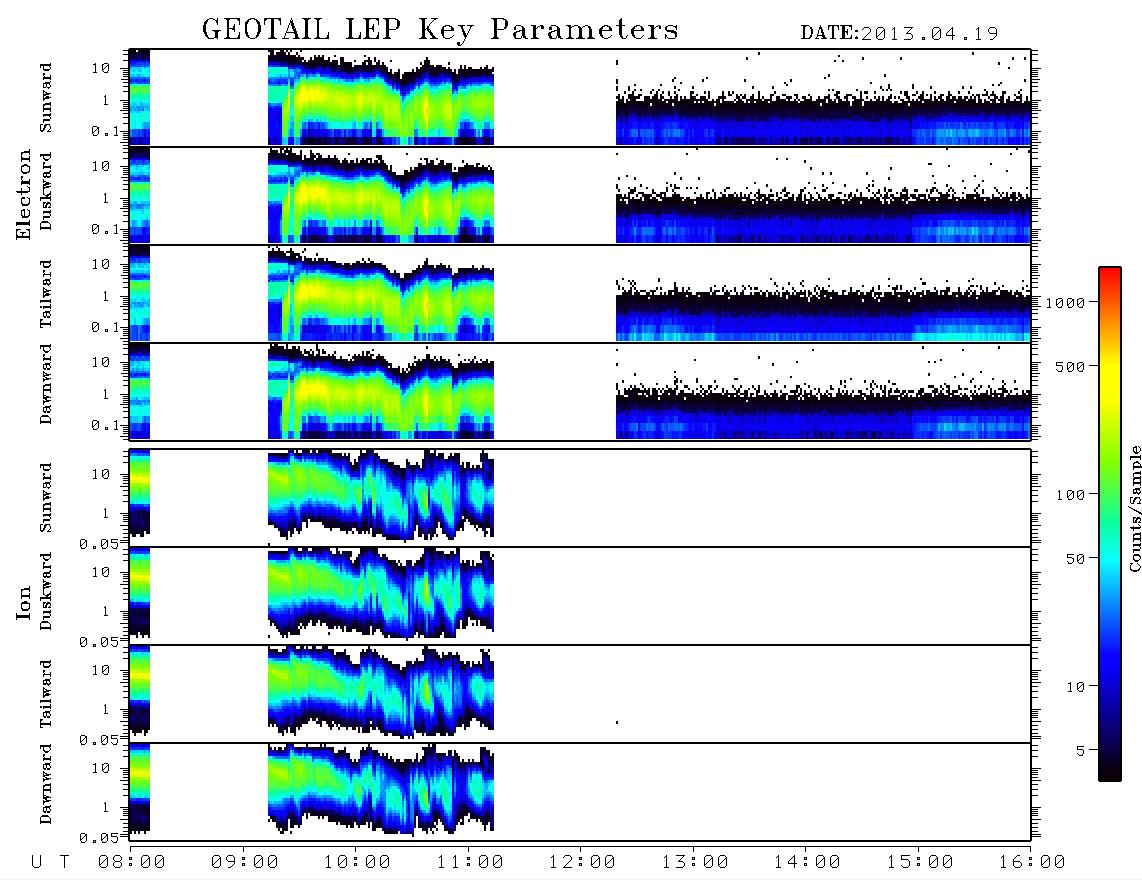Click the vertical "Electron" group label

[24, 194]
